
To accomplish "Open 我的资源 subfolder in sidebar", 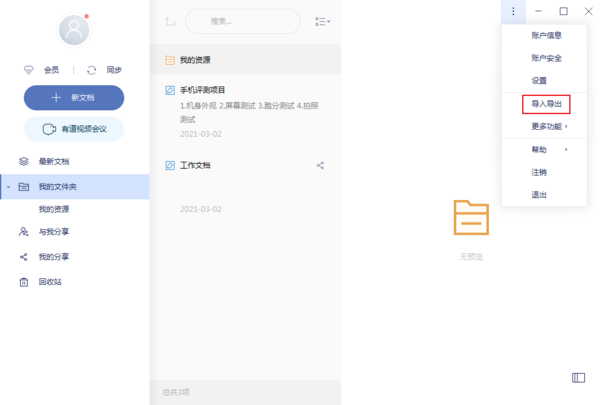I will click(x=54, y=209).
